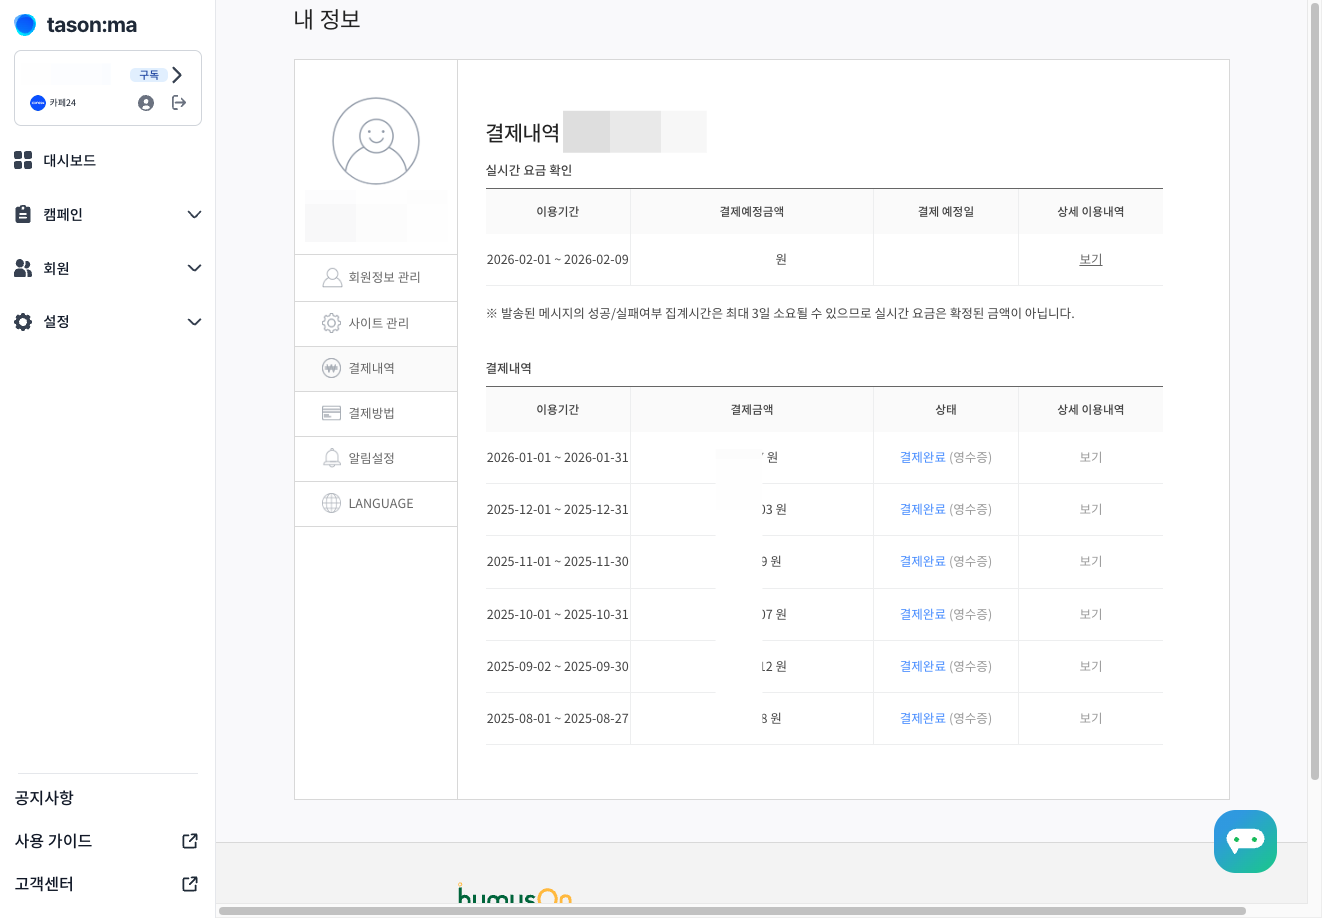This screenshot has width=1322, height=918.
Task: Expand the 설정 menu chevron
Action: [195, 322]
